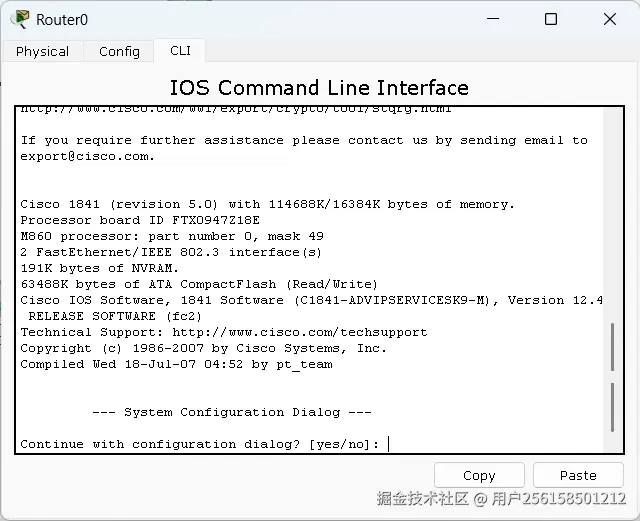Image resolution: width=640 pixels, height=521 pixels.
Task: Click 'RELEASE SOFTWARE (fc2)' line
Action: (115, 316)
